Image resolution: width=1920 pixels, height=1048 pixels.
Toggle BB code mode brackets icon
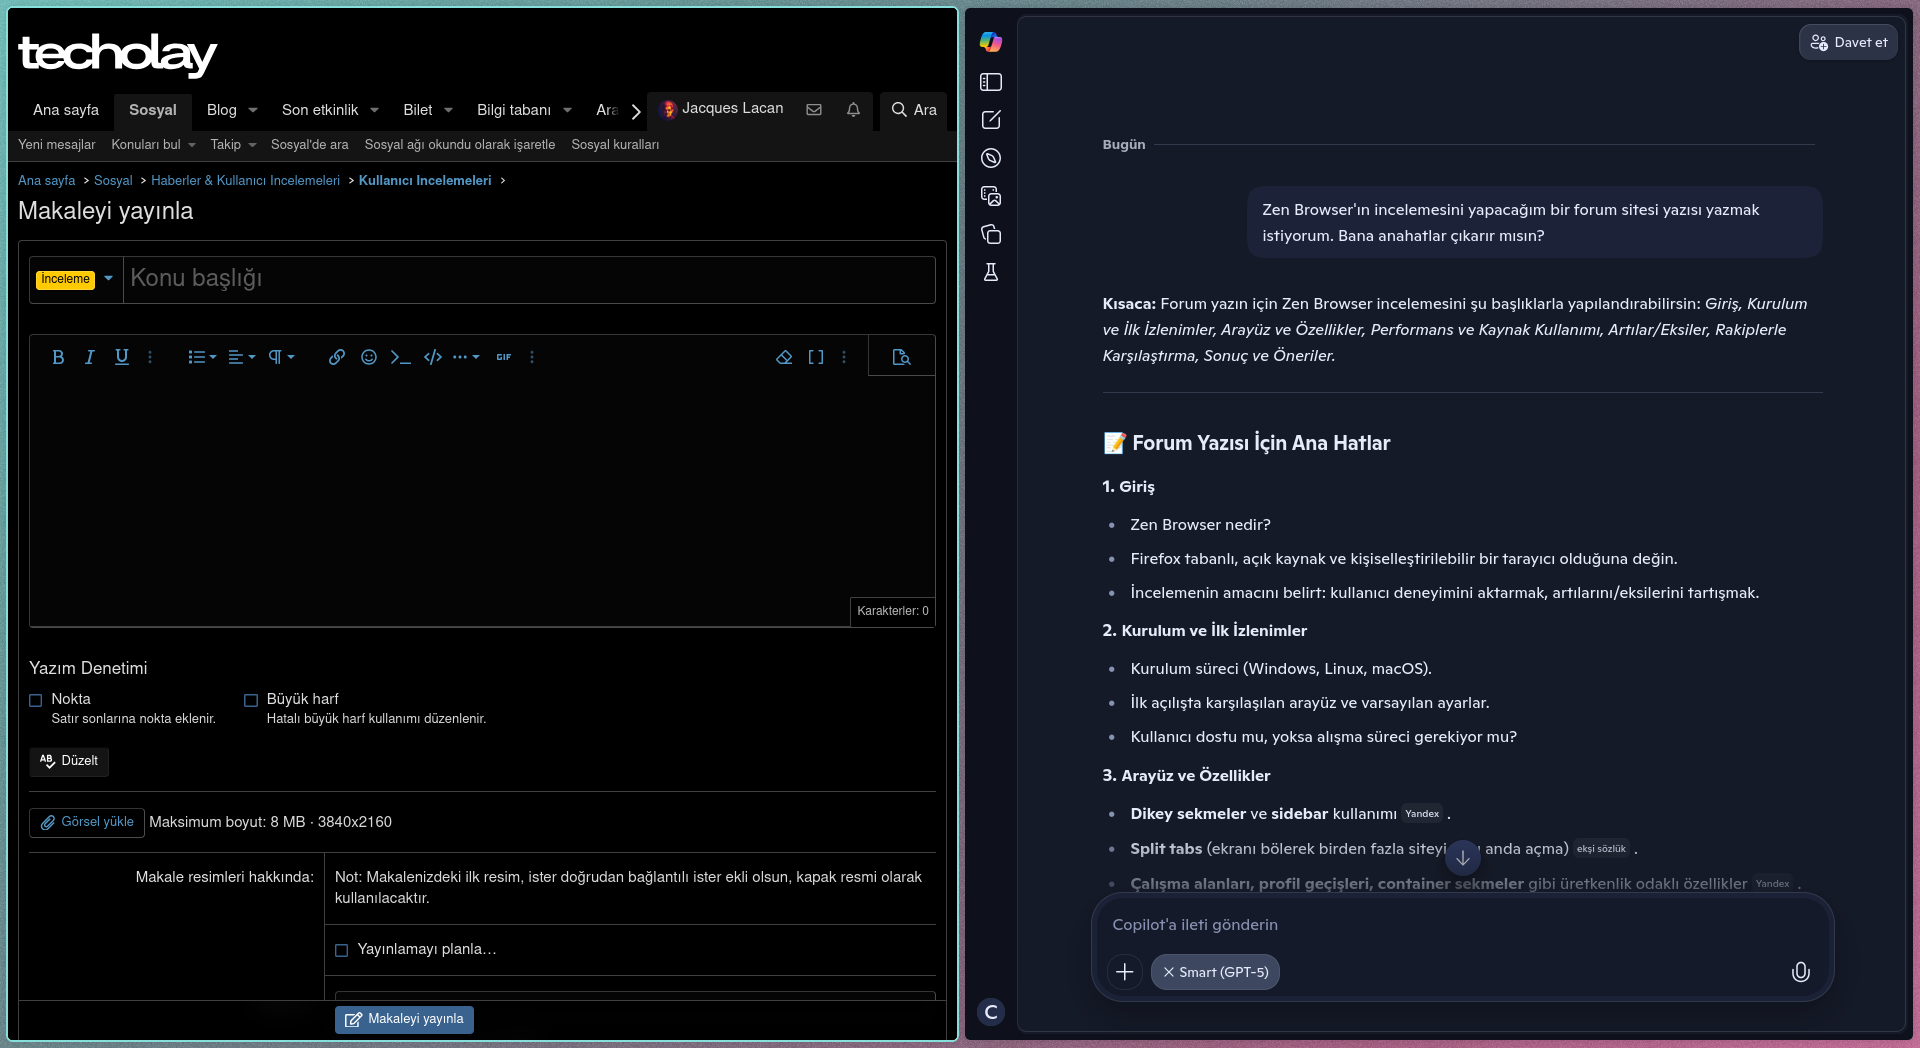tap(816, 357)
